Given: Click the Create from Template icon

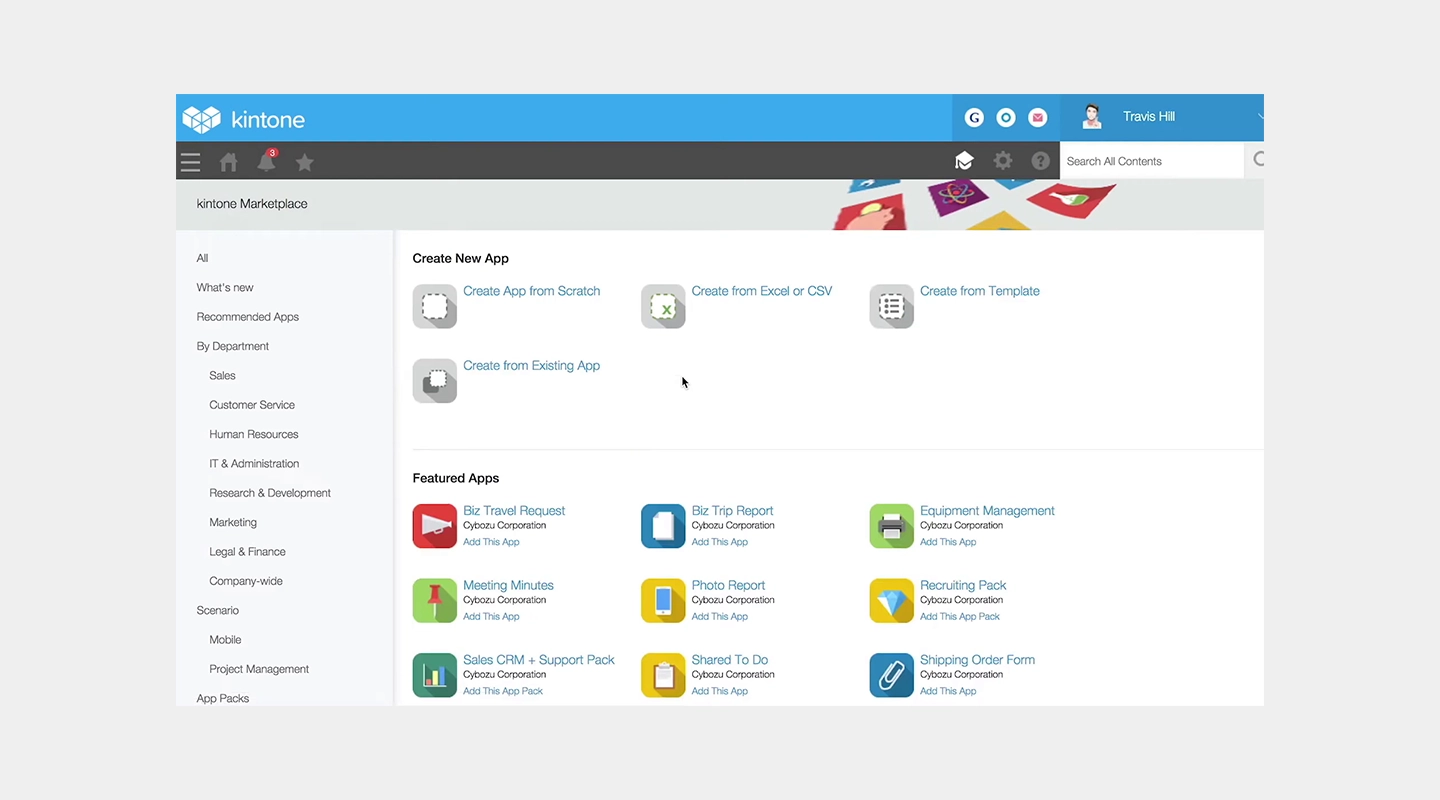Looking at the screenshot, I should coord(892,306).
